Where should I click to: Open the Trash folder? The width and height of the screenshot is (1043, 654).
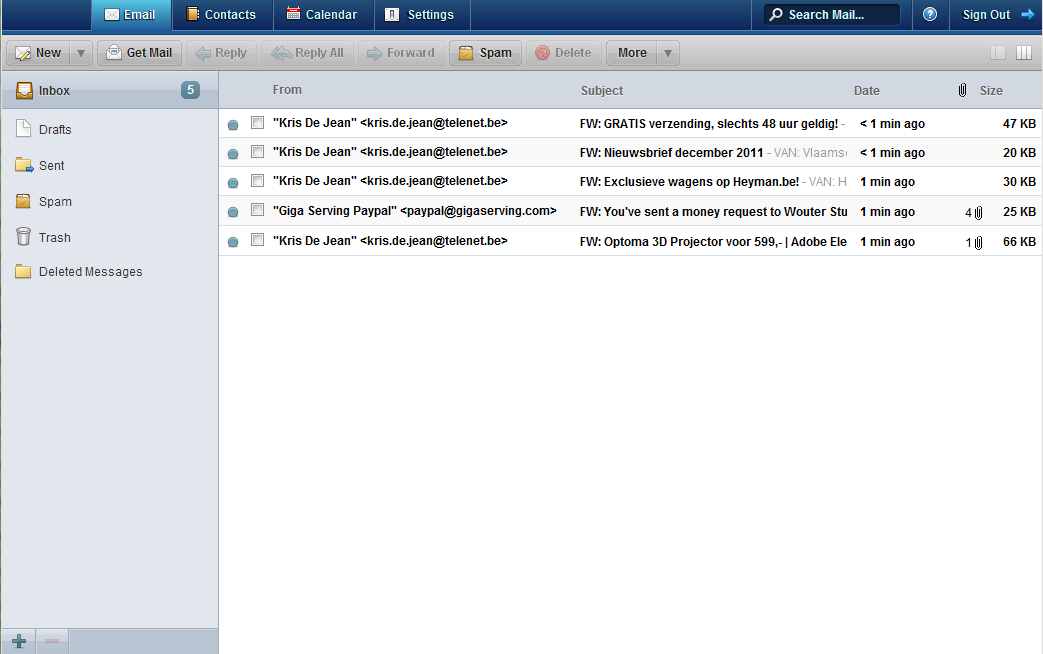[x=54, y=237]
